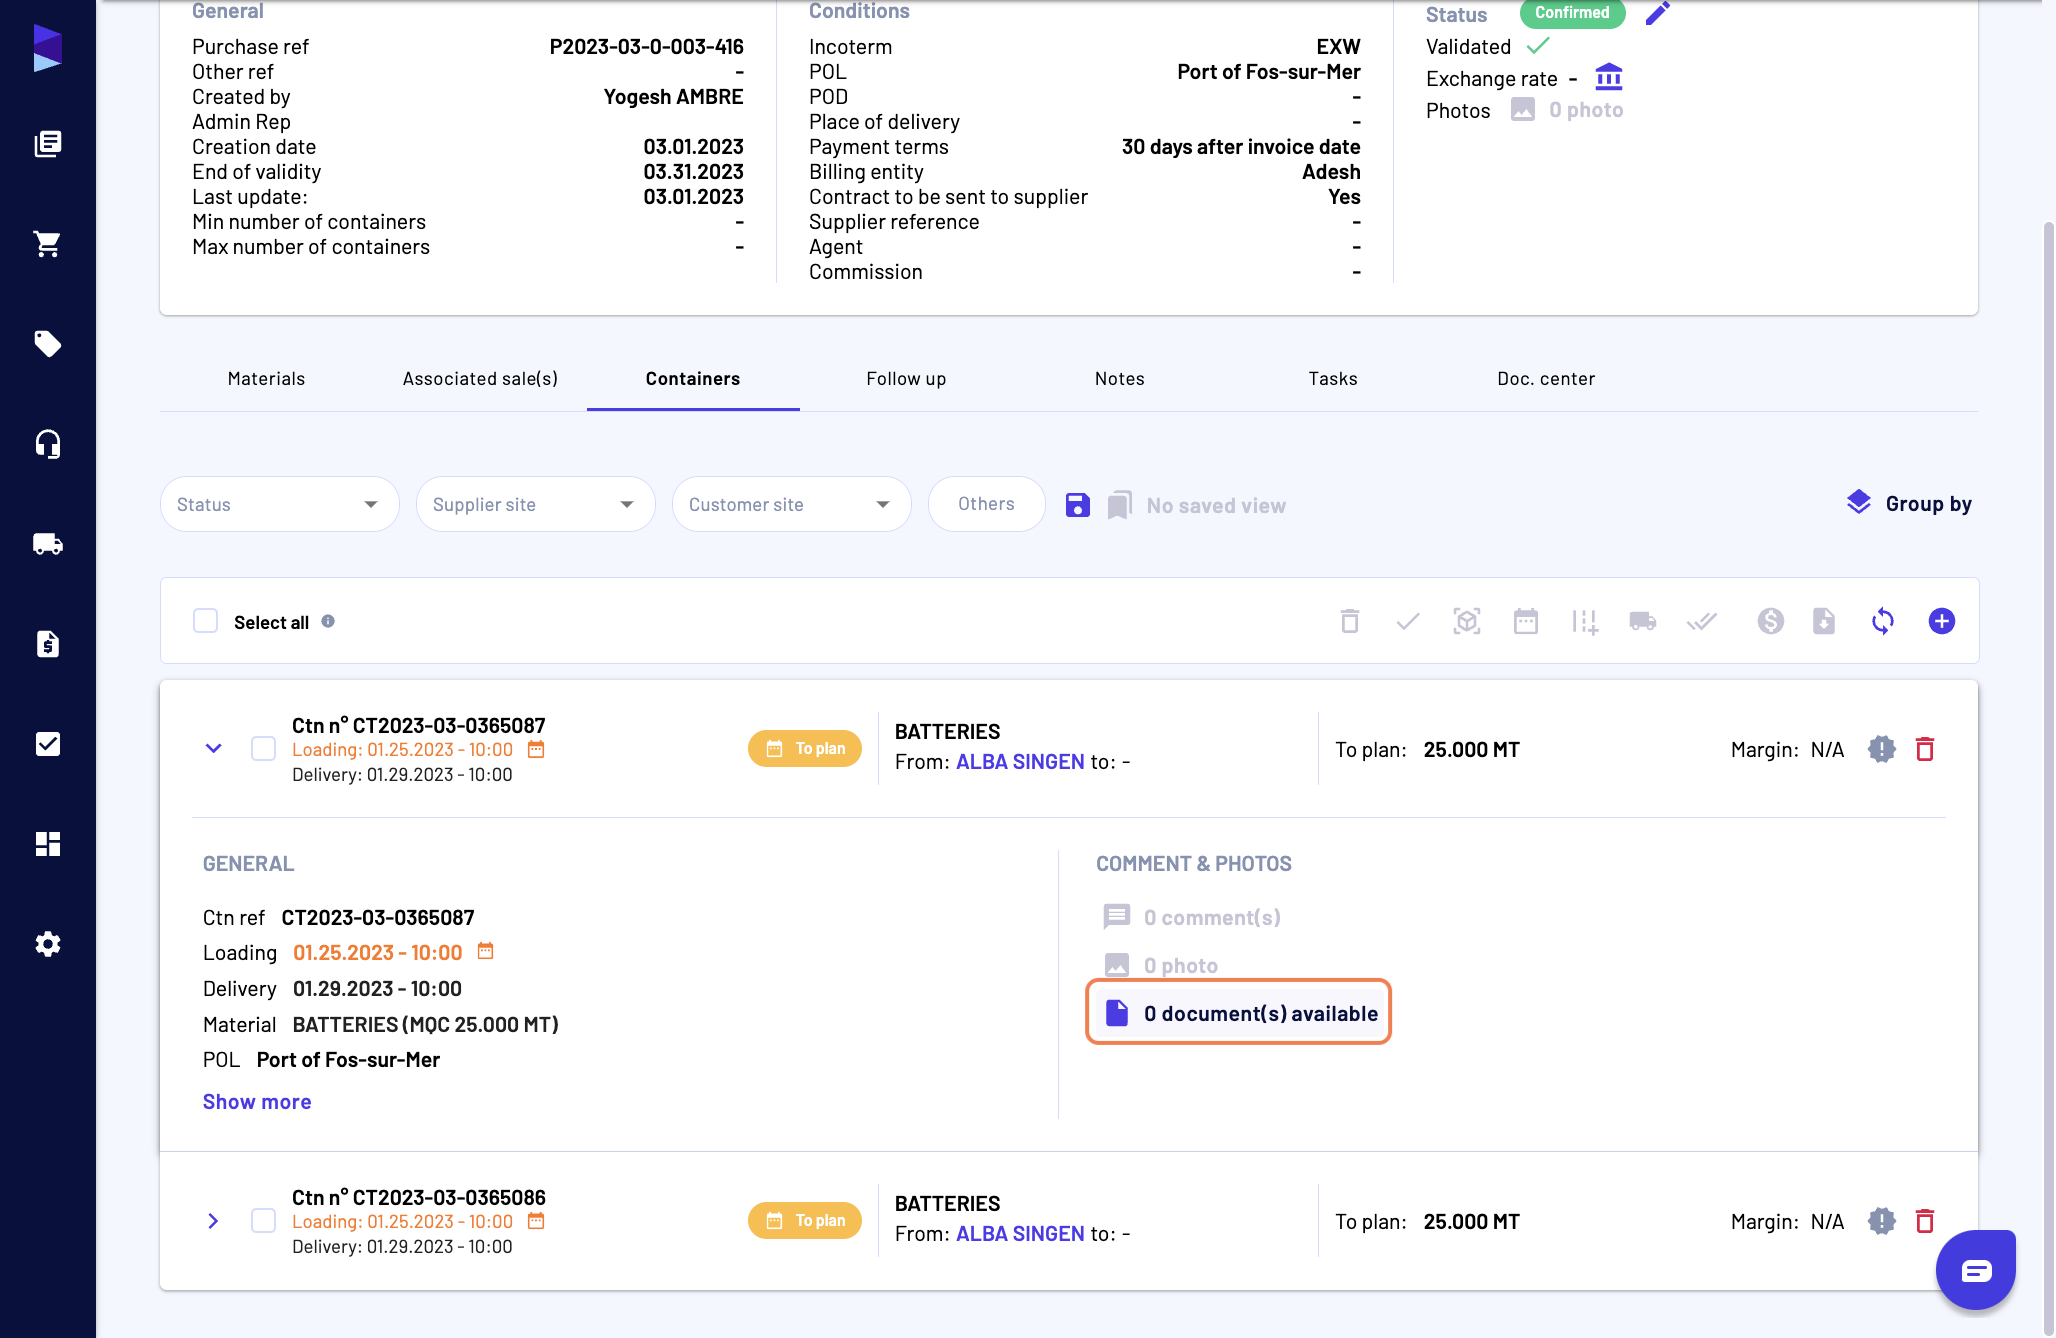Screen dimensions: 2056x1338
Task: Delete container CT2023-03-0365087 via trash icon
Action: coord(1924,749)
